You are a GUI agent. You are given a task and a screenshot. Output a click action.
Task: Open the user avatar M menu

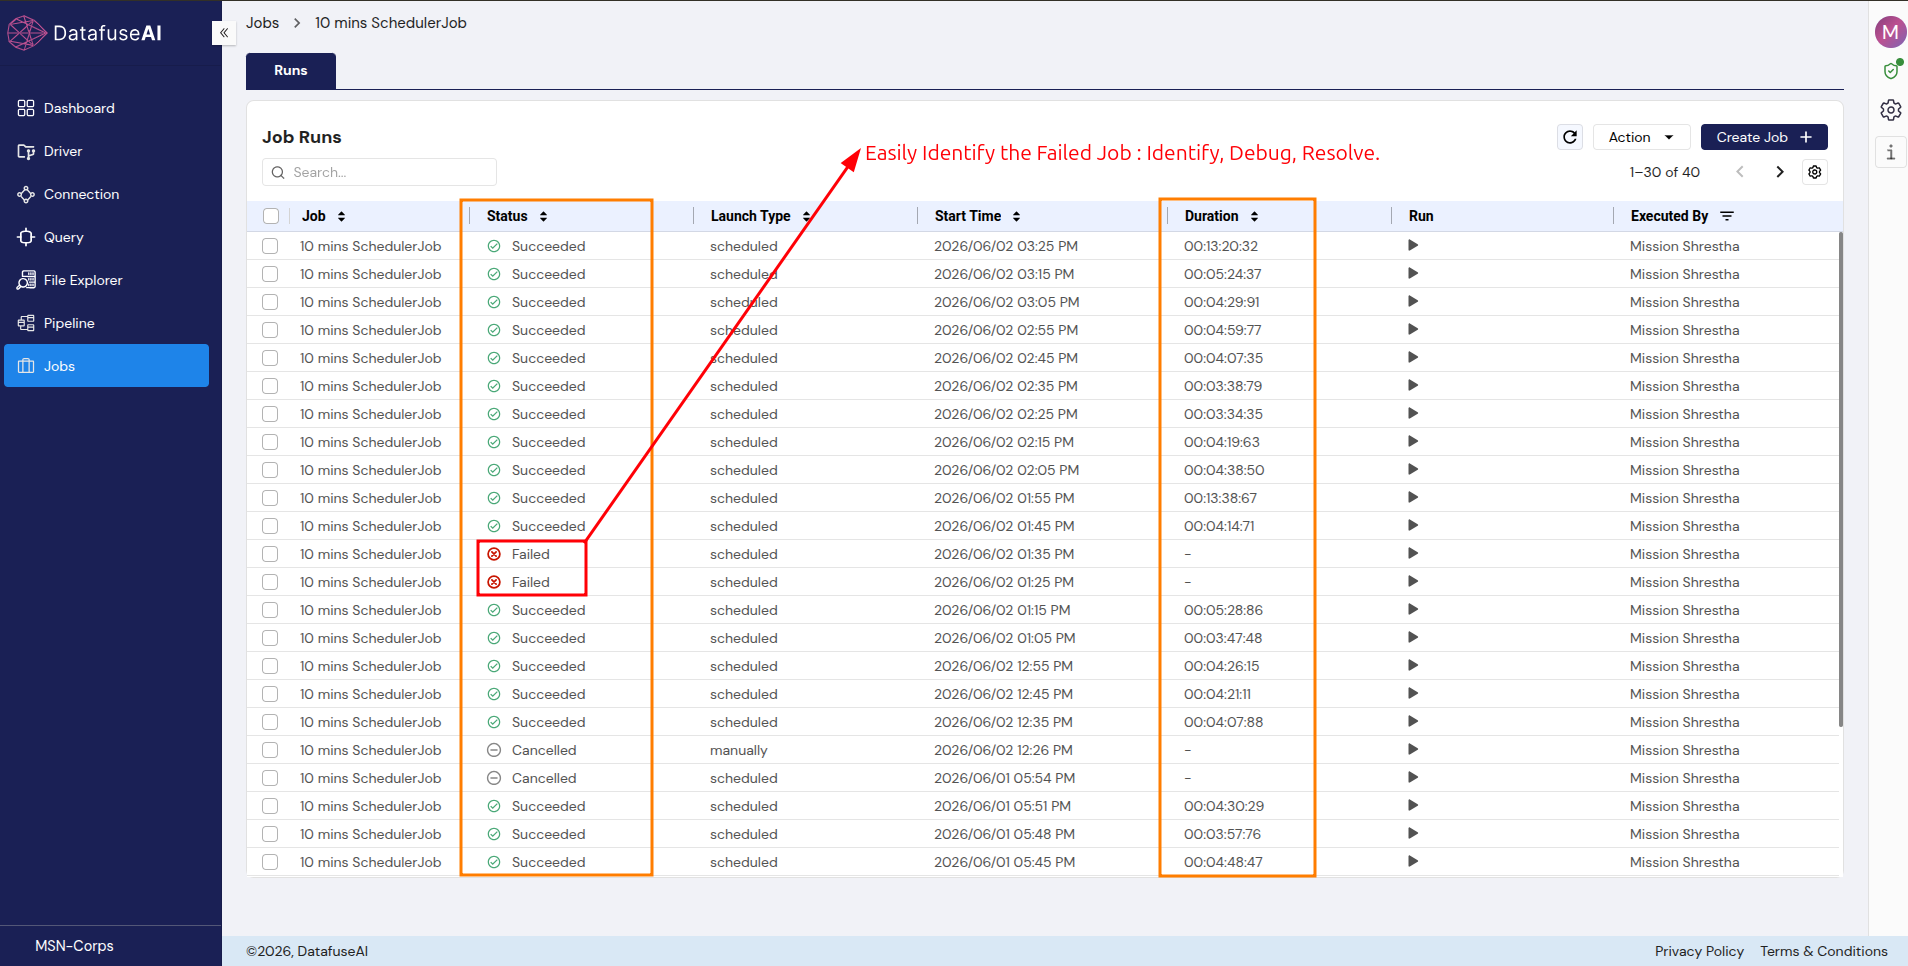pyautogui.click(x=1890, y=32)
